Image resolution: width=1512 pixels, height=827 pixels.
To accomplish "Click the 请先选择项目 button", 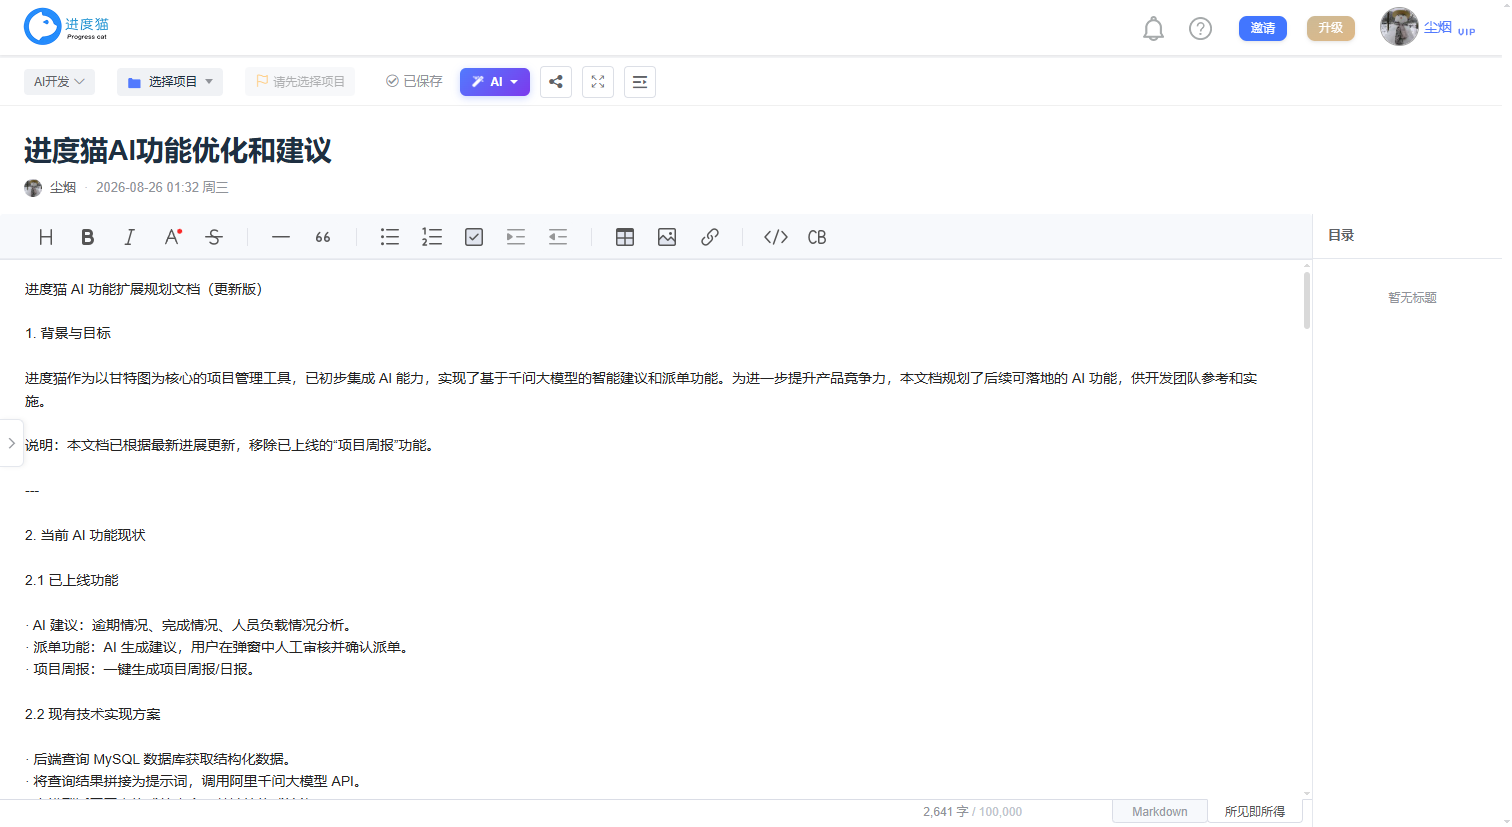I will pos(300,82).
